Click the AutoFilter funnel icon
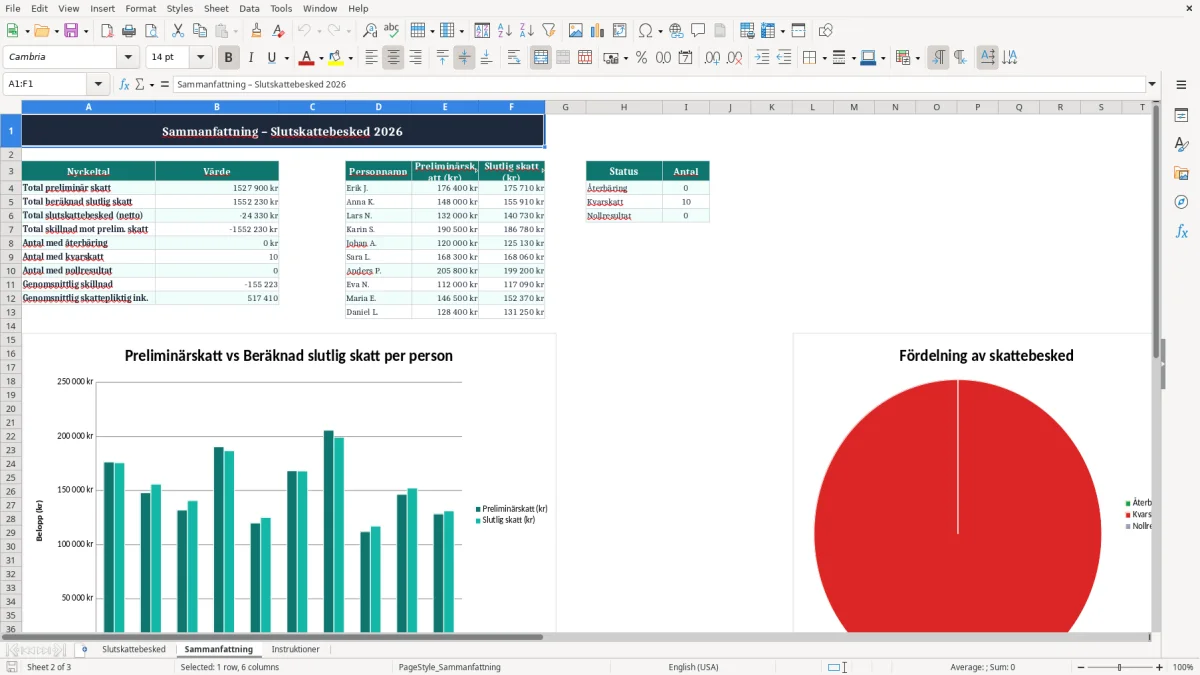 548,31
